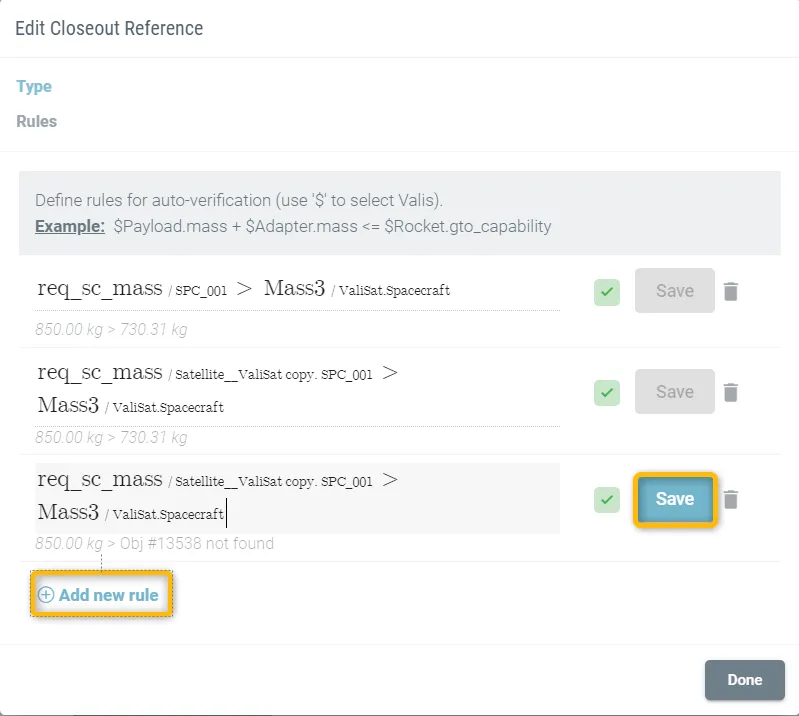This screenshot has width=799, height=716.
Task: Delete the second rule using trash icon
Action: coord(731,392)
